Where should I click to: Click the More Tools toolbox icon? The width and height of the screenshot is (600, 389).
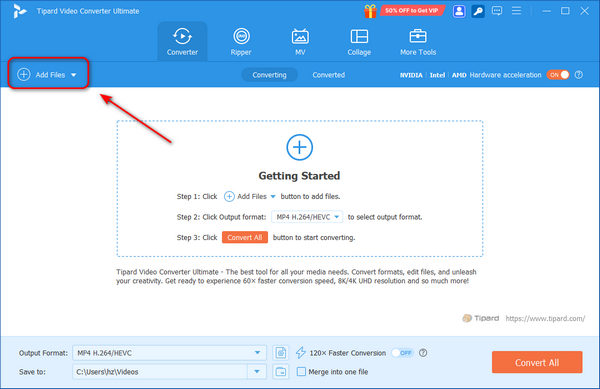(418, 36)
